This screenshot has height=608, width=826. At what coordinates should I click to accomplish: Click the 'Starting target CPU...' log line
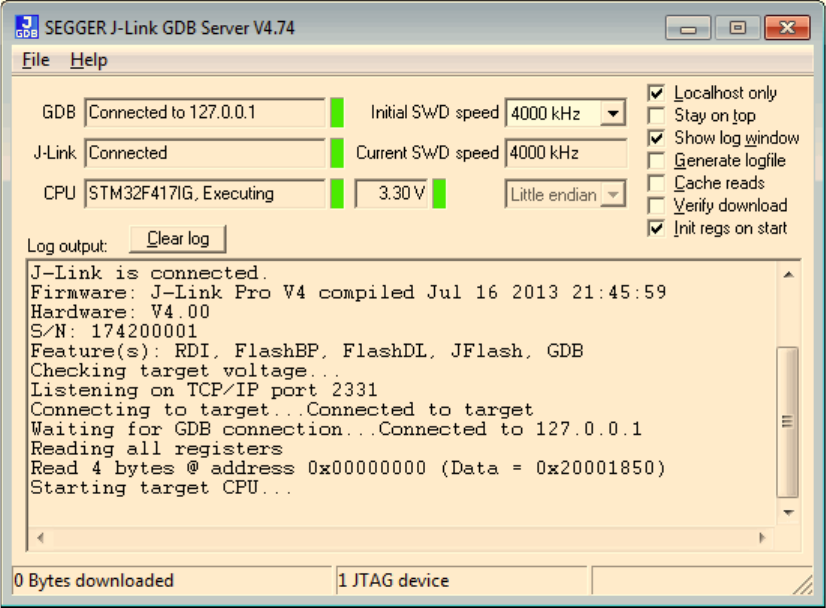click(161, 487)
